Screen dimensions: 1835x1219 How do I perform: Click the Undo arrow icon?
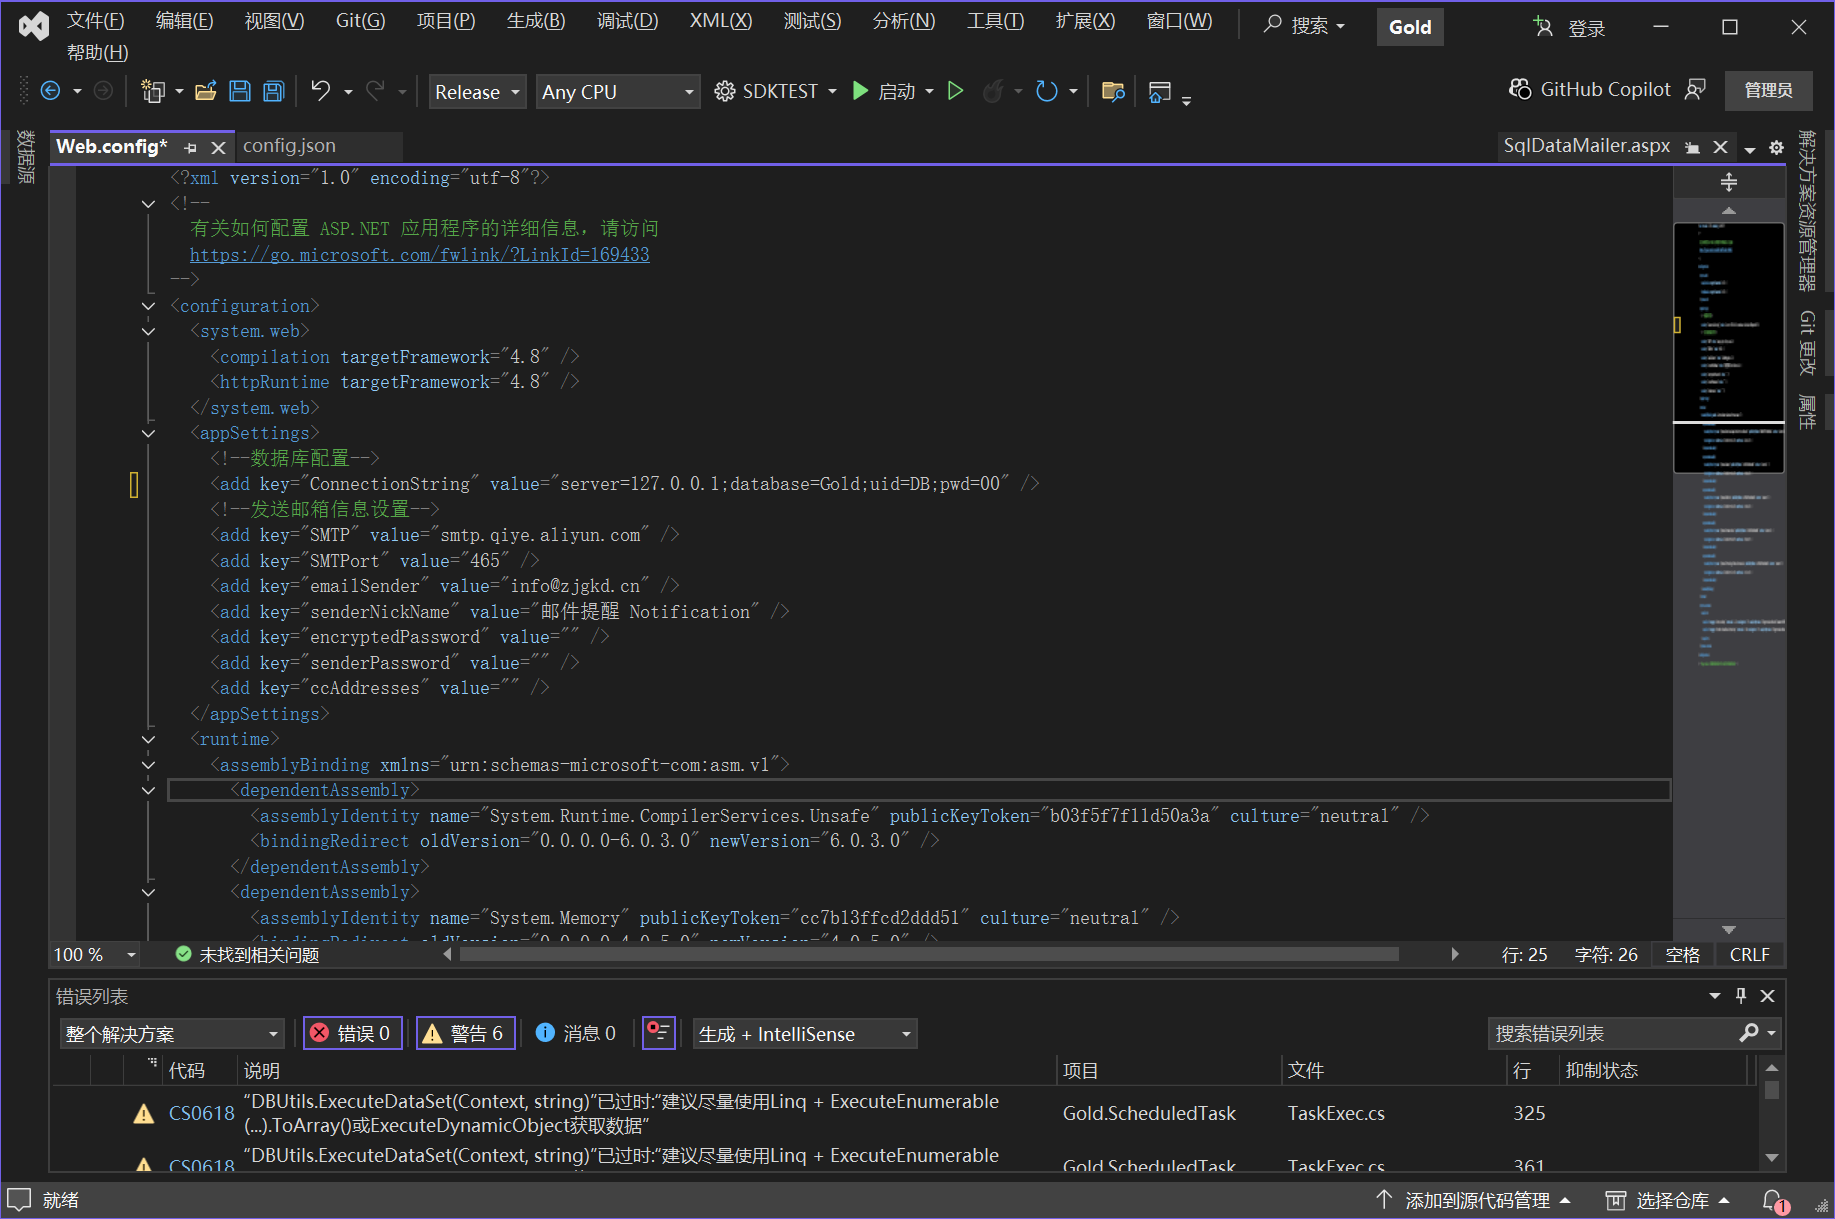coord(320,92)
